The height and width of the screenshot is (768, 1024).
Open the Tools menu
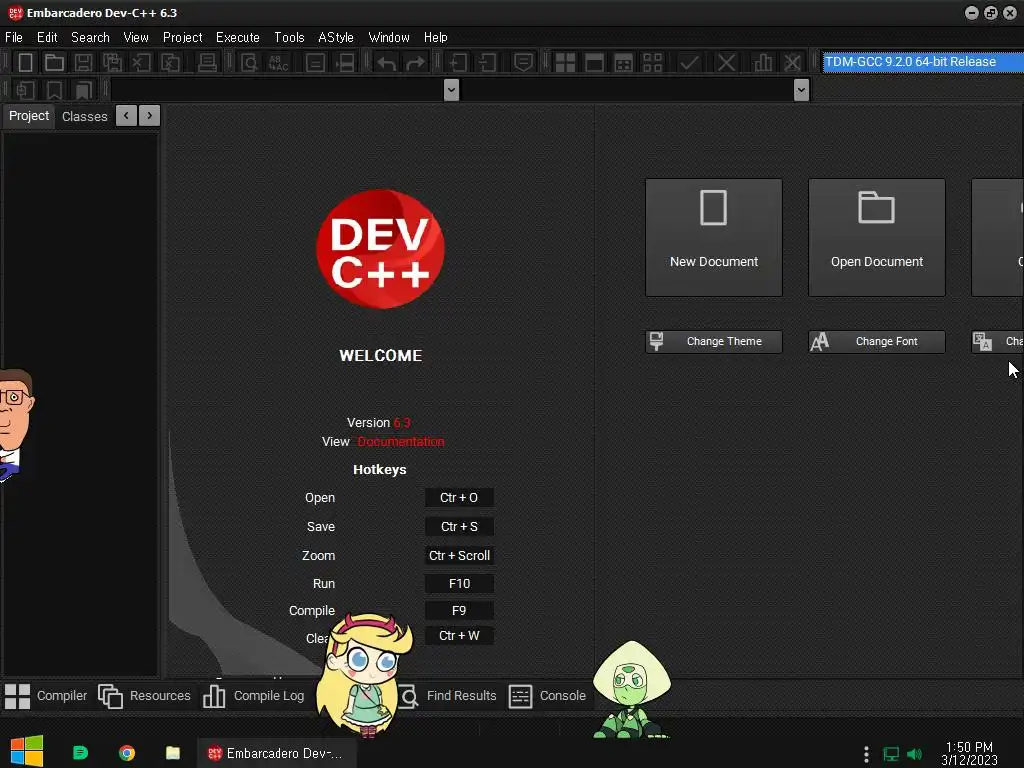point(289,37)
